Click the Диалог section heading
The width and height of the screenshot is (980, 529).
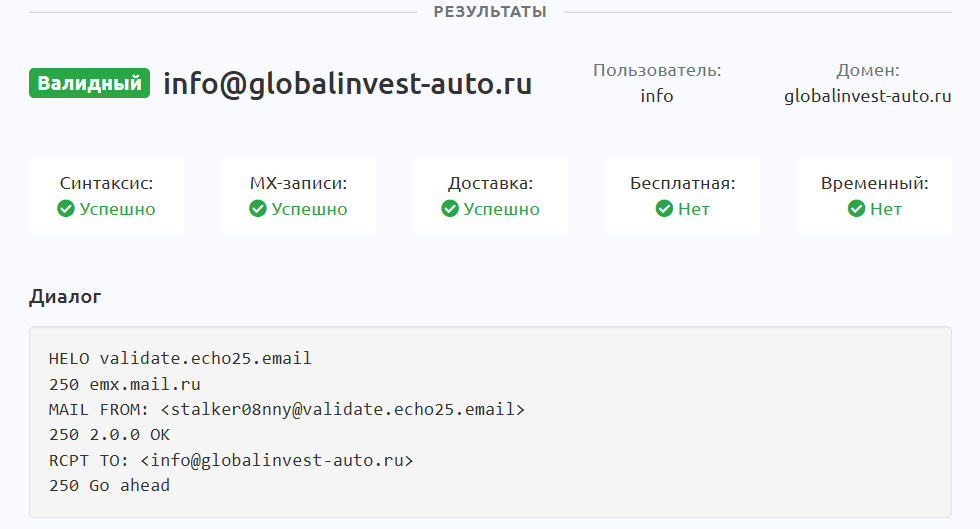click(x=65, y=297)
